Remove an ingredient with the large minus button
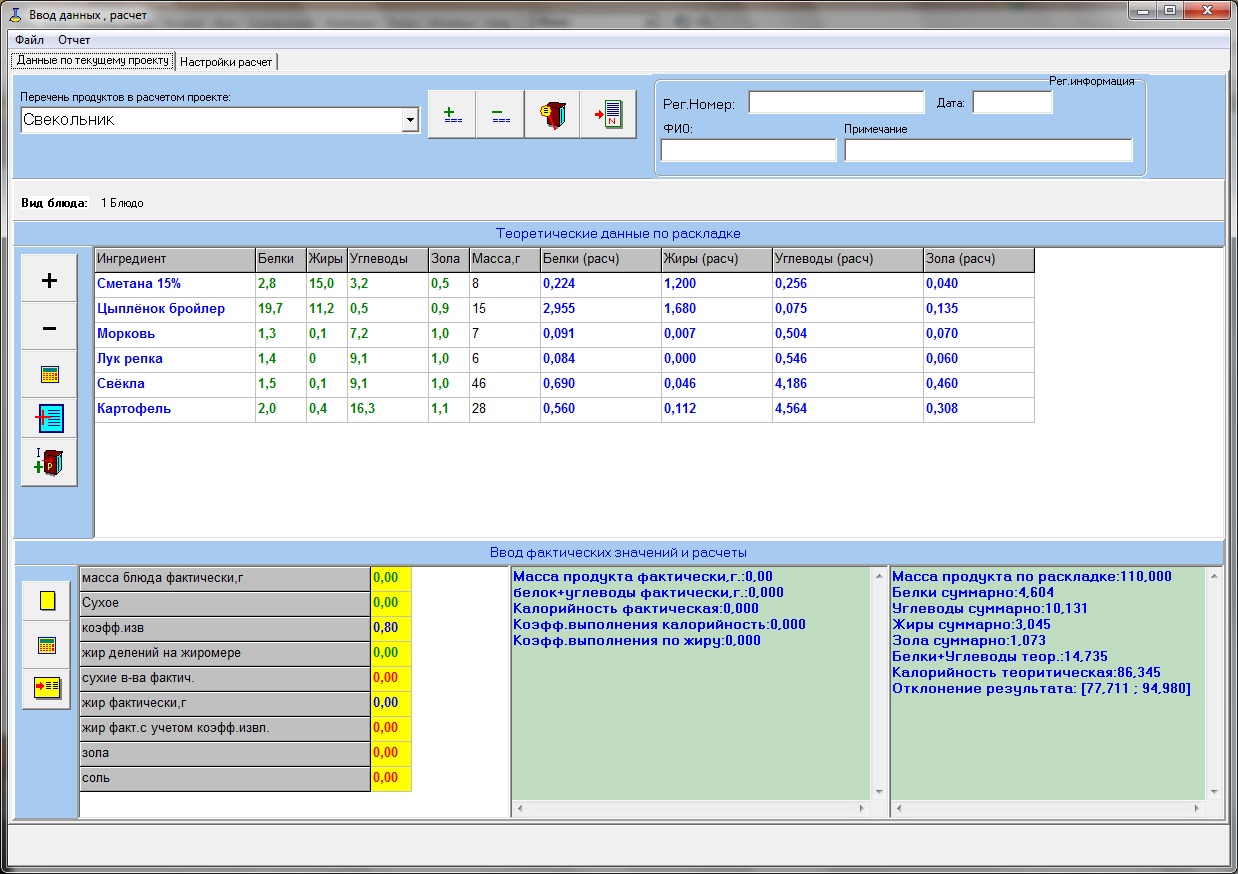This screenshot has height=874, width=1238. click(x=49, y=328)
